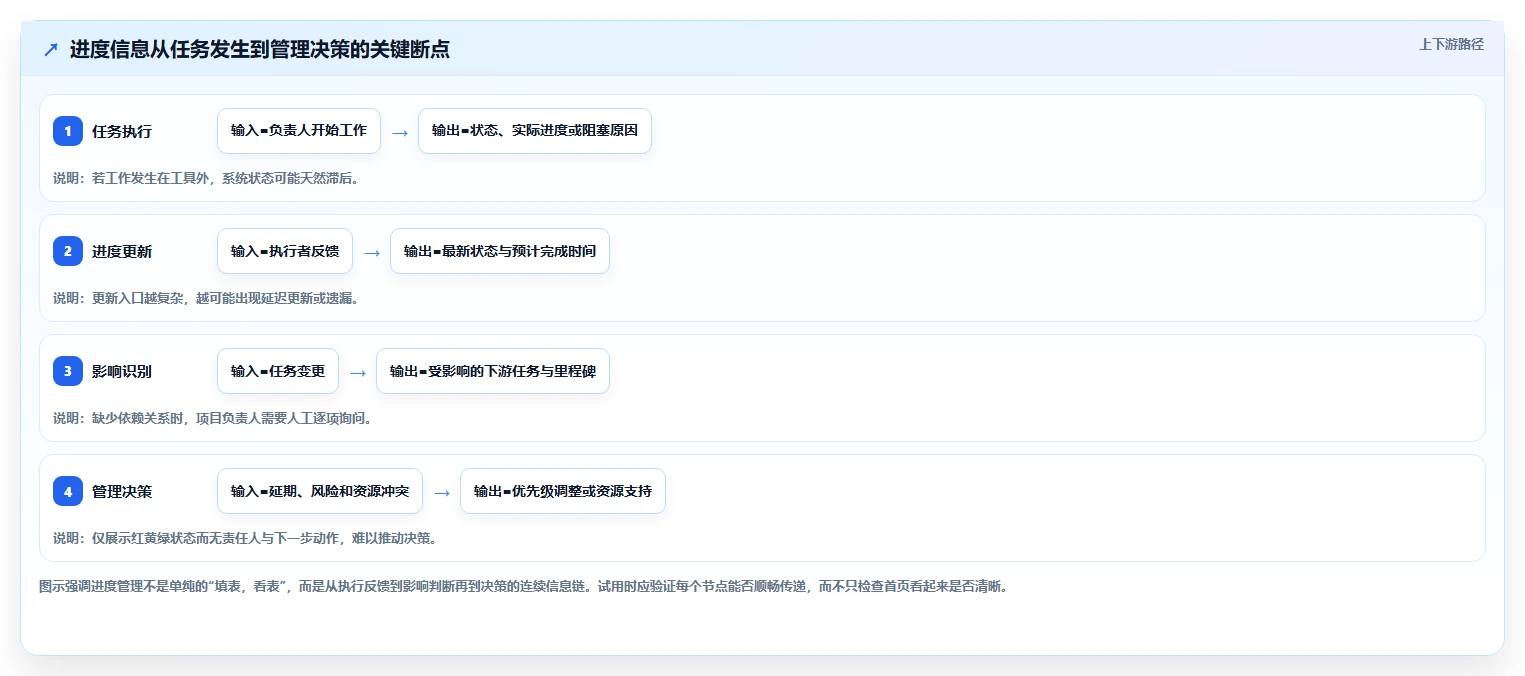The height and width of the screenshot is (676, 1525).
Task: Click the 输出=最新状态与预计完成时间 box
Action: coord(500,251)
